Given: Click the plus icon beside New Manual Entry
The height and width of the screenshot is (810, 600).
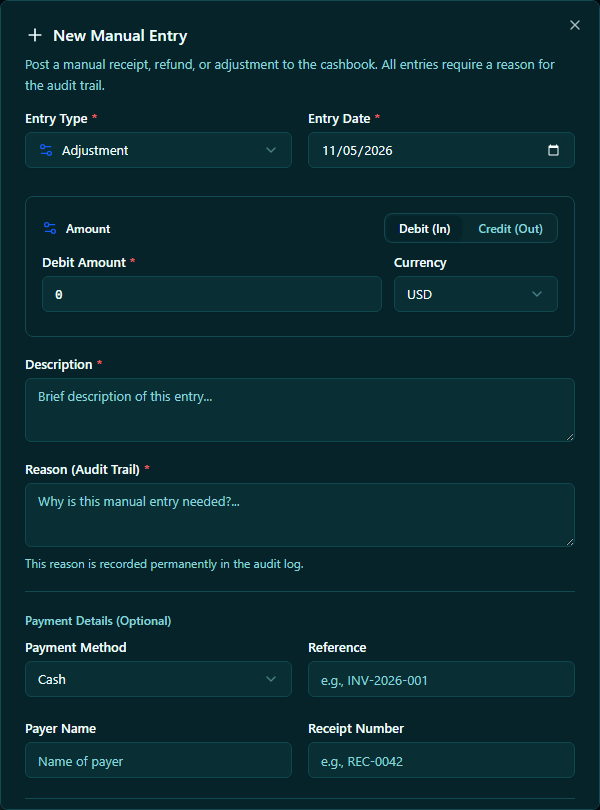Looking at the screenshot, I should [35, 36].
